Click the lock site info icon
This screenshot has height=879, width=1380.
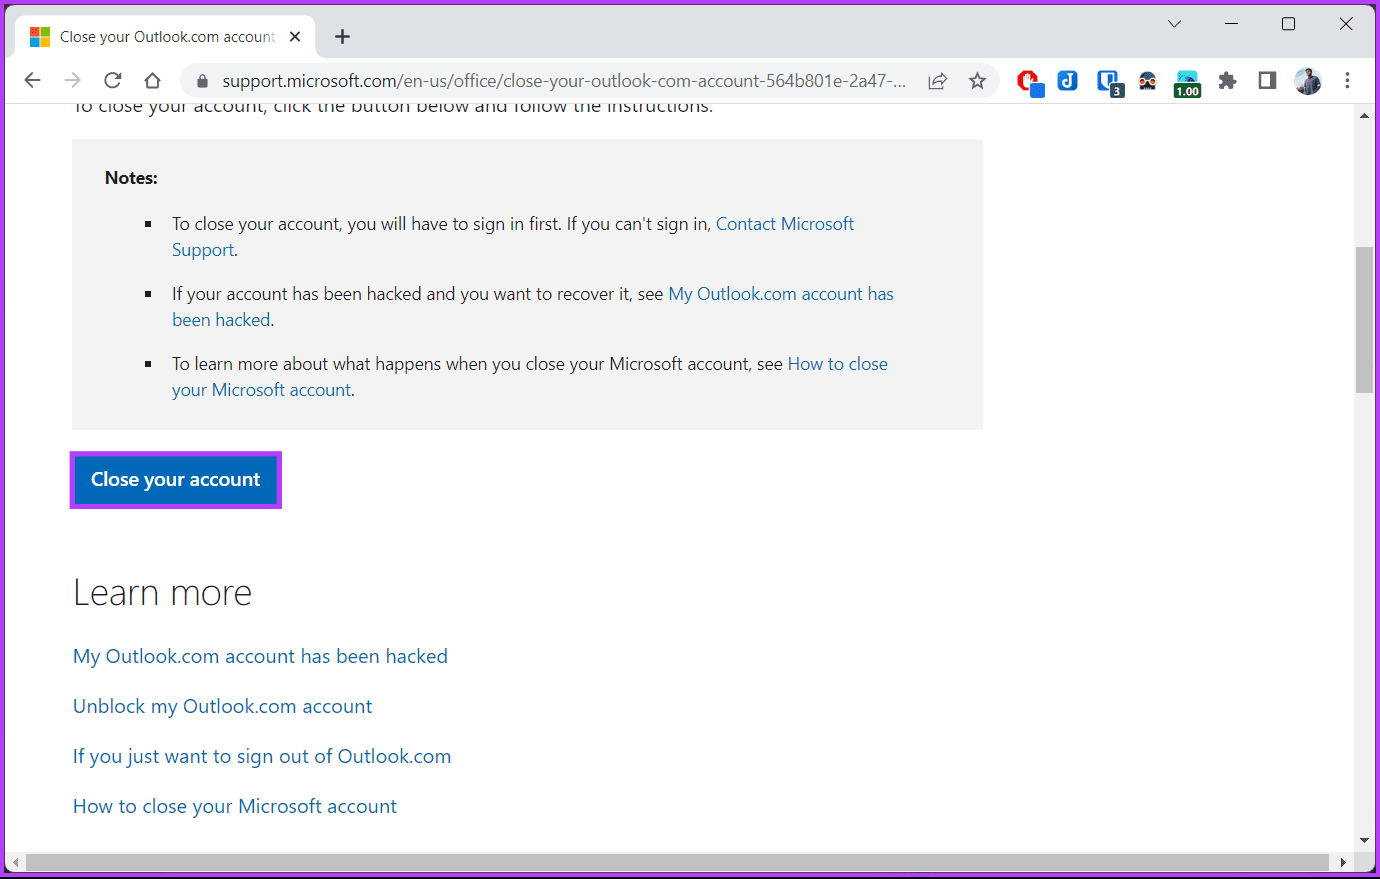coord(201,81)
